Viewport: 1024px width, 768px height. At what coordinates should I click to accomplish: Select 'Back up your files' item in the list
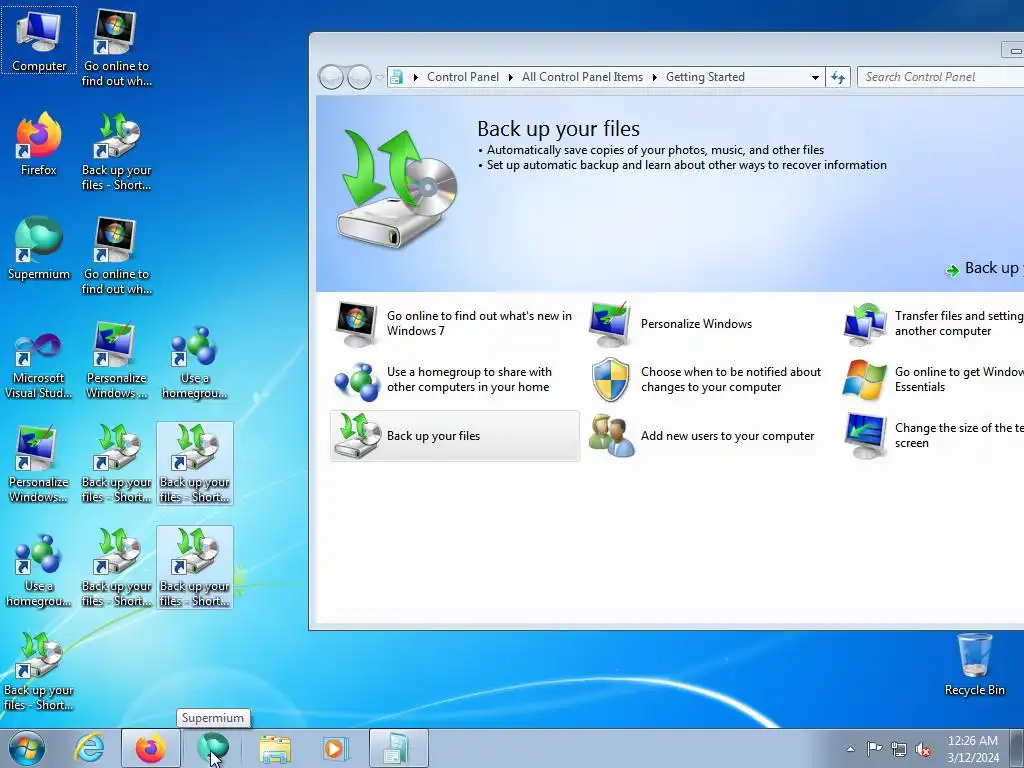[455, 436]
